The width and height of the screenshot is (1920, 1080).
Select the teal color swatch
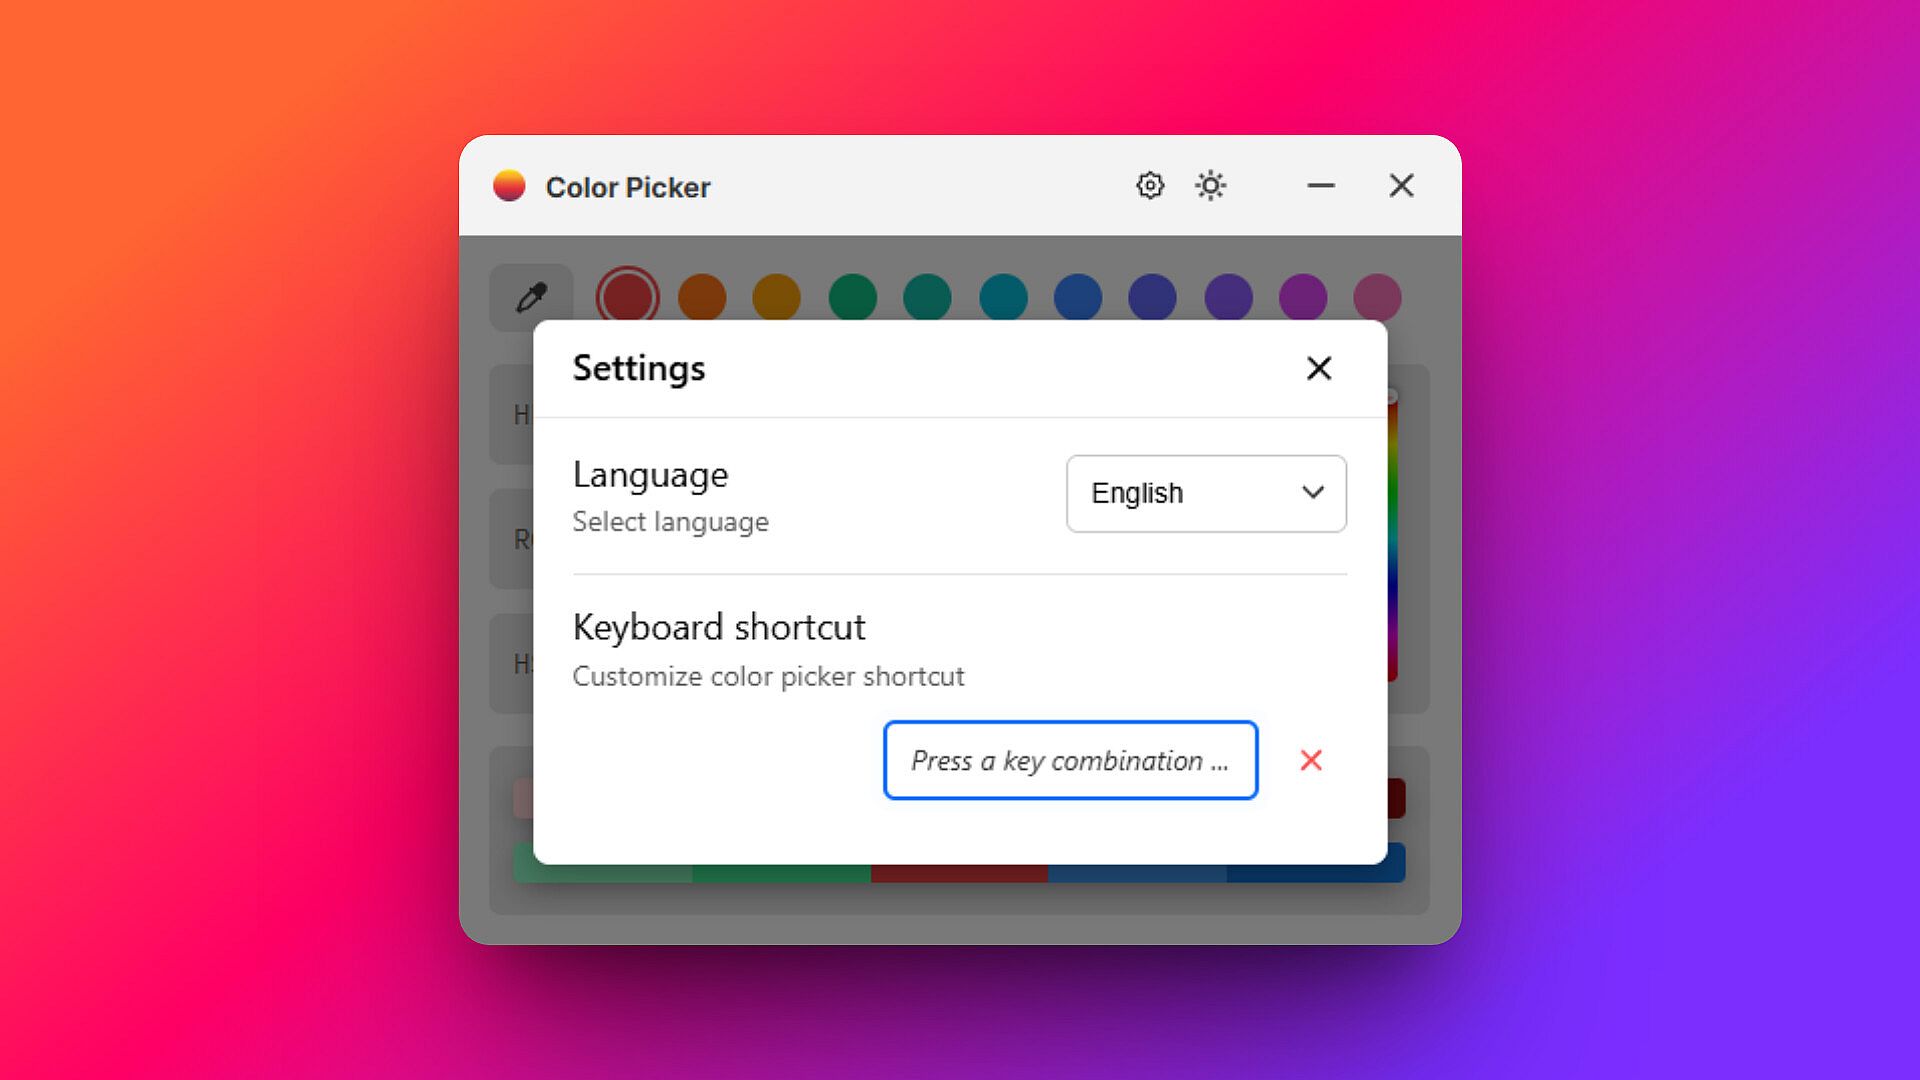tap(927, 297)
